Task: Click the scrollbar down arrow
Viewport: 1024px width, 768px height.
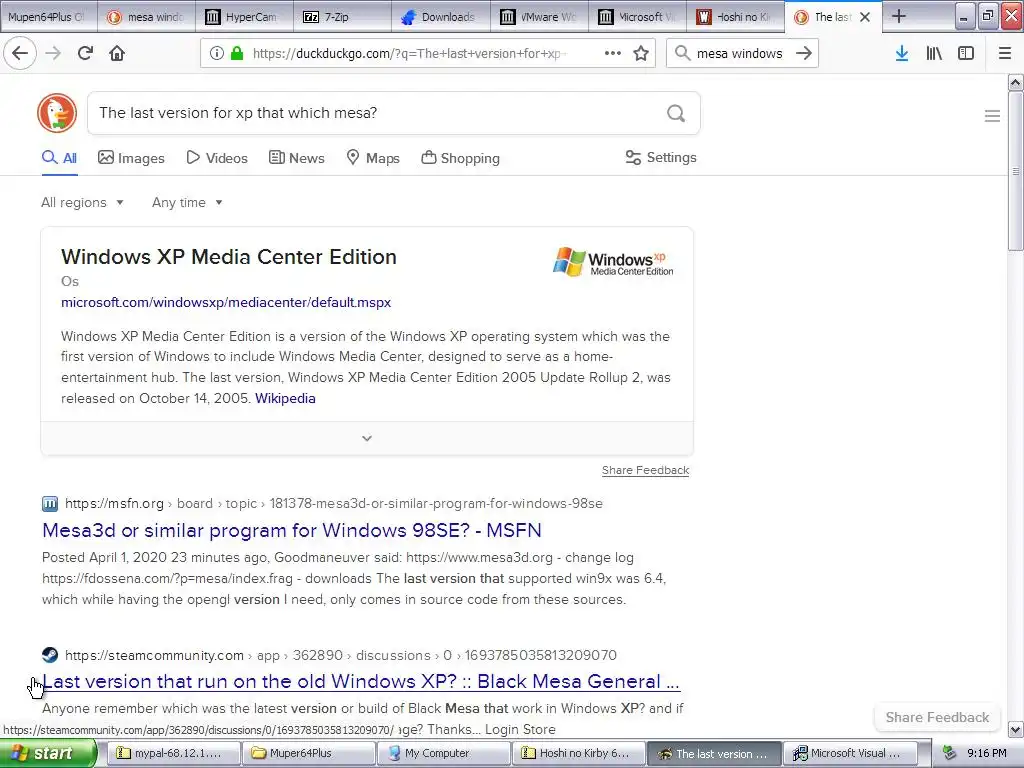Action: click(1015, 729)
